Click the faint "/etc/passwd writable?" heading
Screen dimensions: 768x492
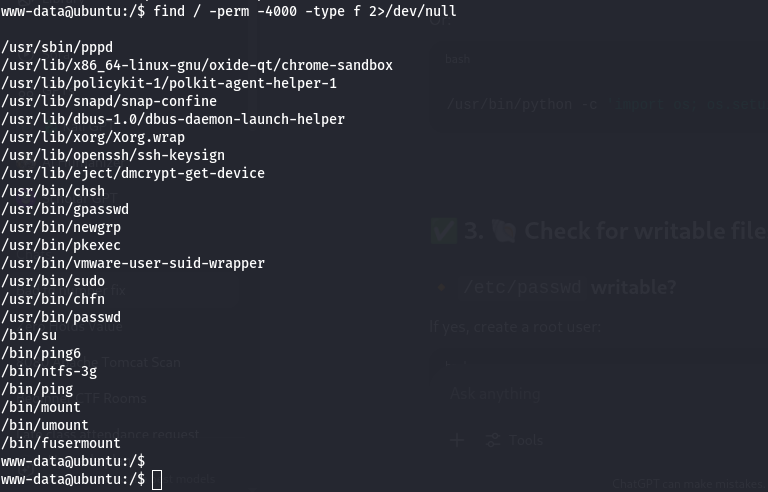(570, 288)
